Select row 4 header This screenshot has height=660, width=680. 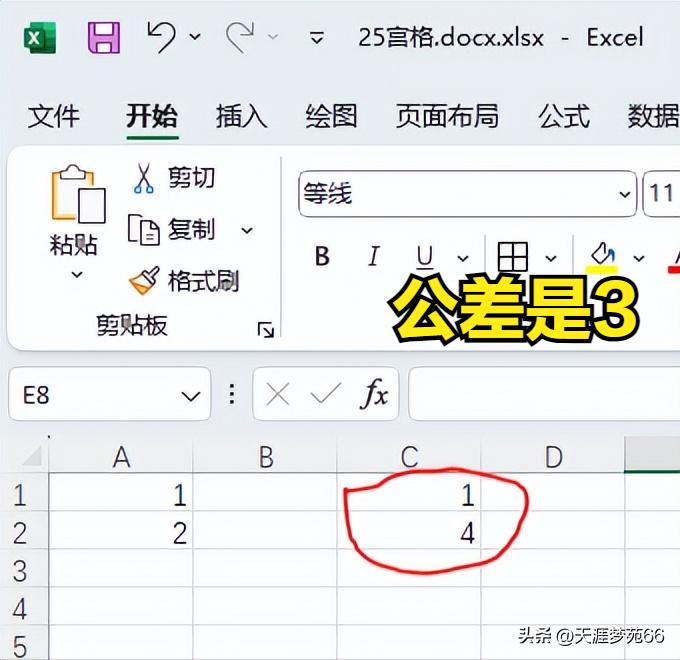pos(24,608)
